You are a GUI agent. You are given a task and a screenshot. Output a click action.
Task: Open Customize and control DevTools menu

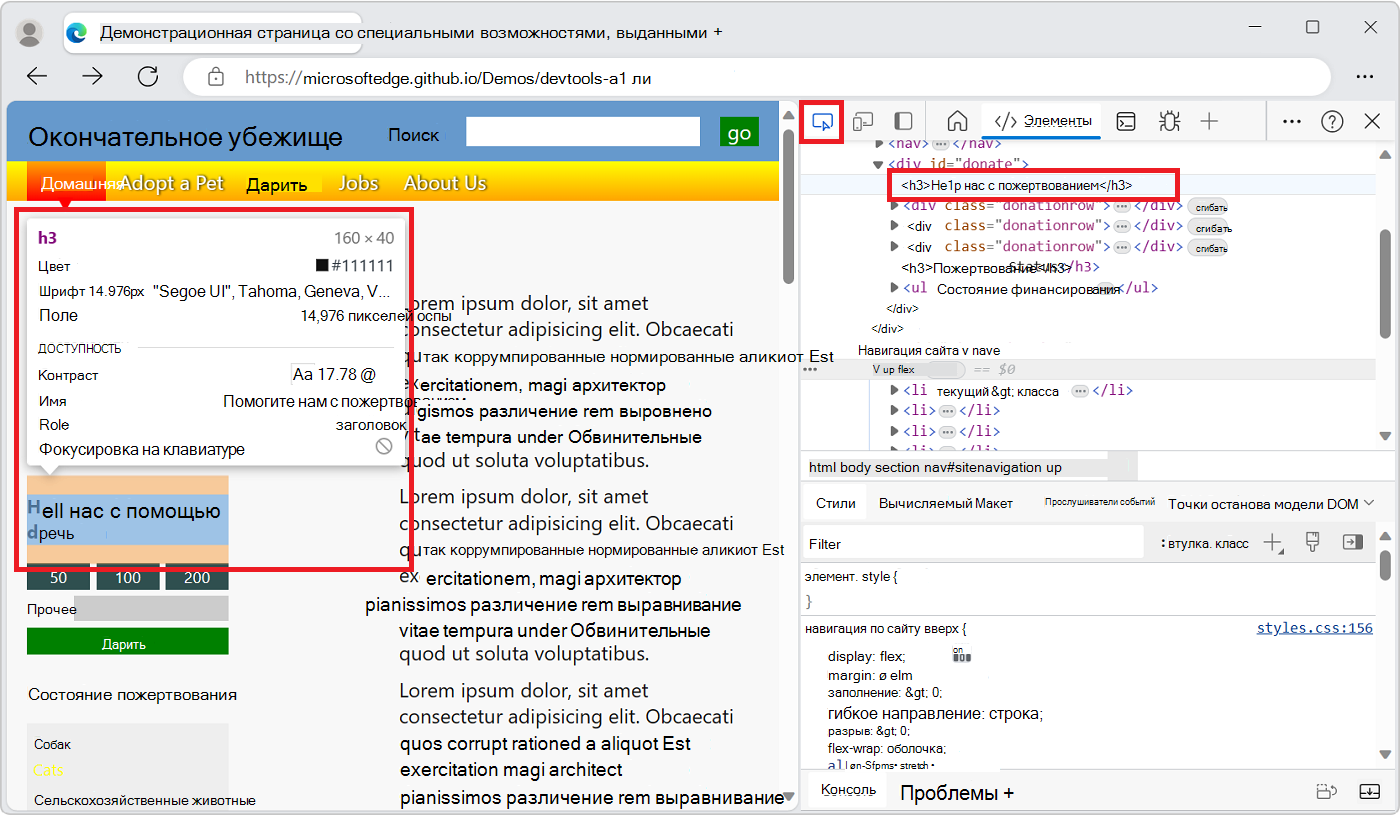click(x=1292, y=121)
